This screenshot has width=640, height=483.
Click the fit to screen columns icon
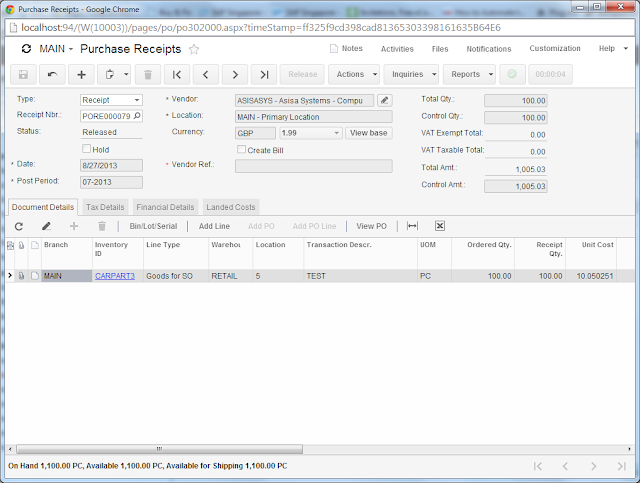(x=412, y=226)
